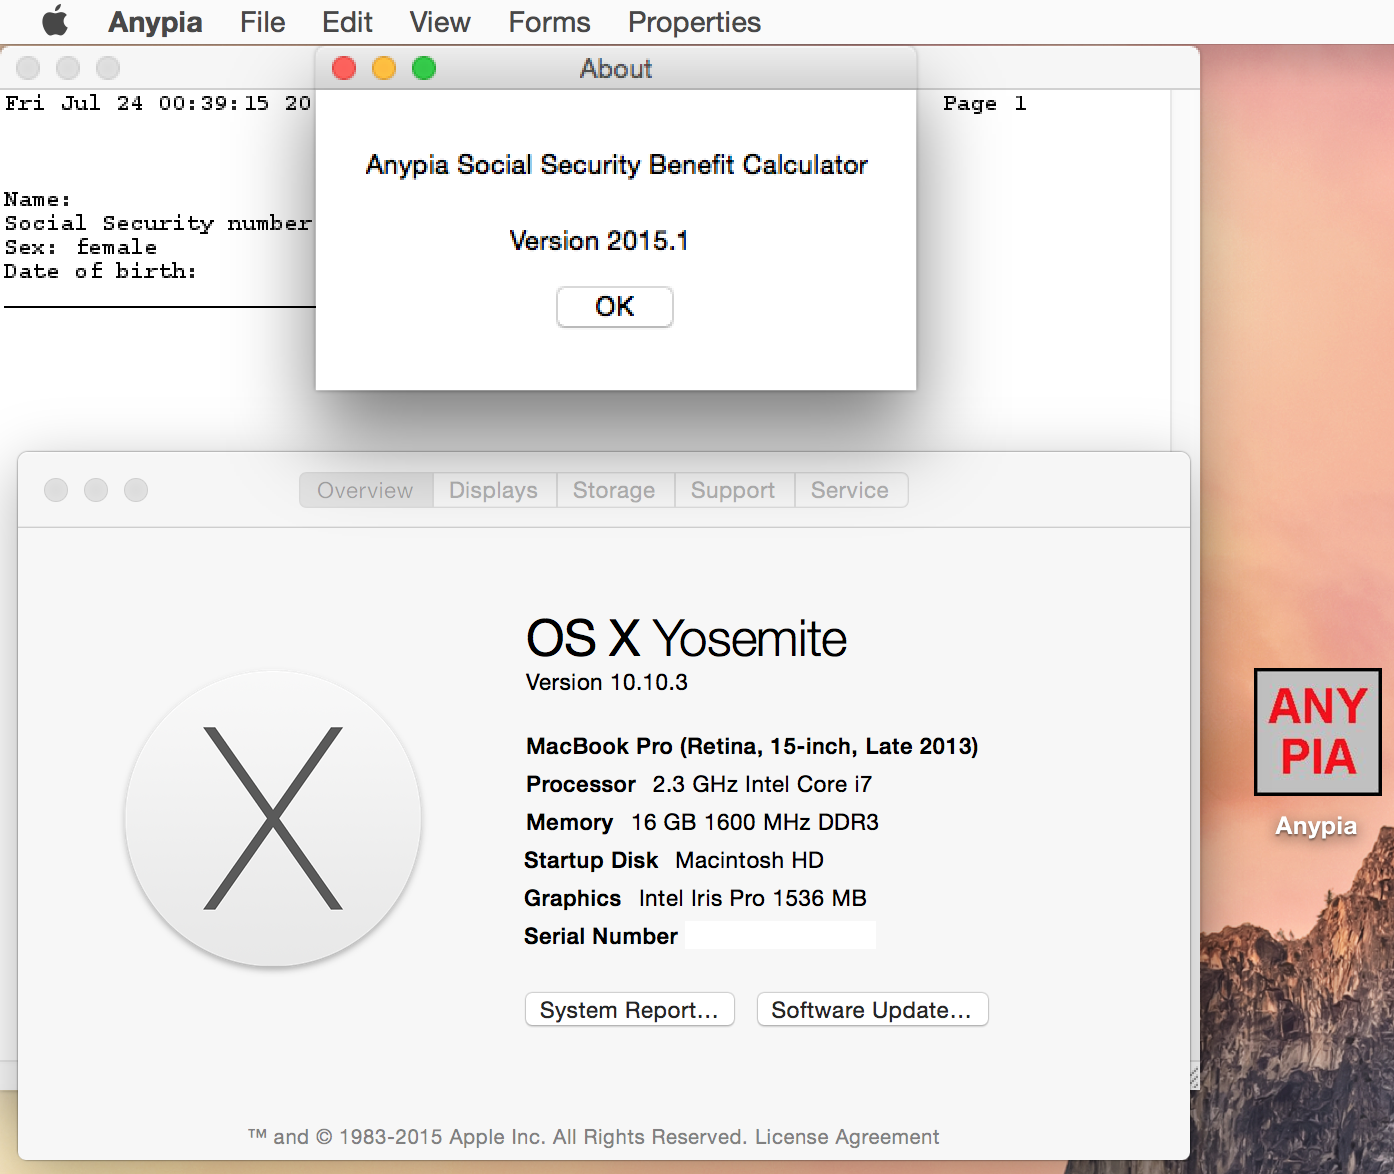The width and height of the screenshot is (1394, 1174).
Task: Switch to the Overview tab
Action: click(366, 490)
